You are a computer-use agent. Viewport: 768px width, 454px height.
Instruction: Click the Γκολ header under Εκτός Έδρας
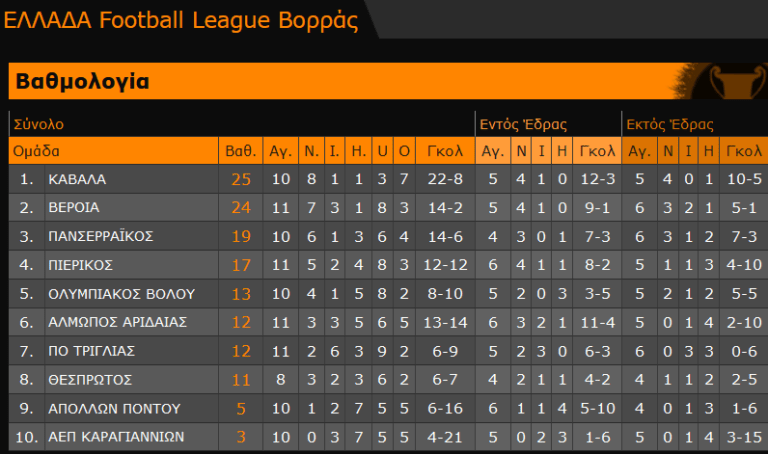coord(744,151)
